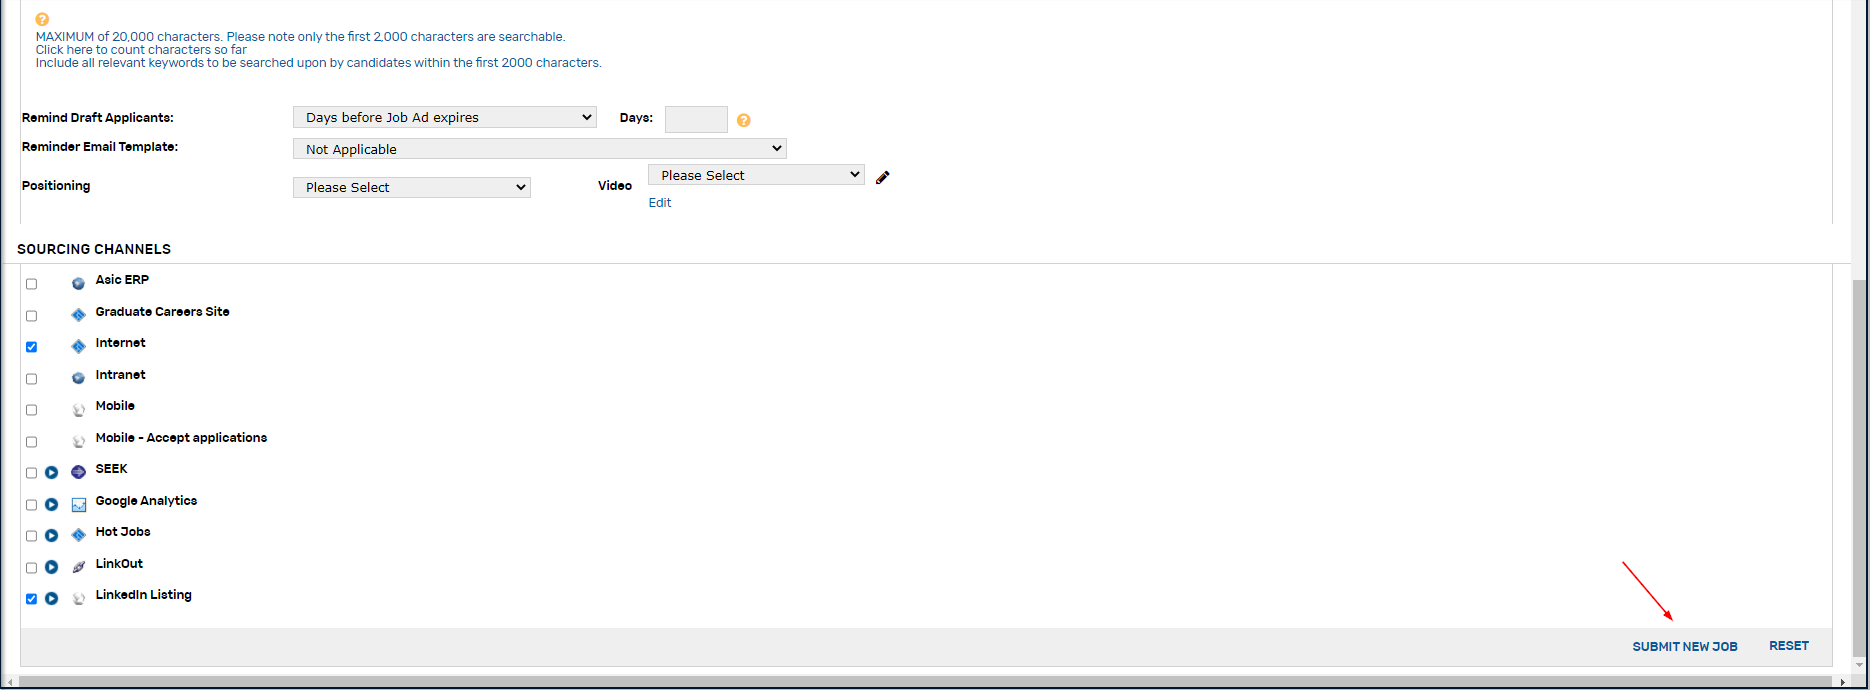Expand the Hot Jobs options arrow
Image resolution: width=1870 pixels, height=690 pixels.
(x=51, y=535)
